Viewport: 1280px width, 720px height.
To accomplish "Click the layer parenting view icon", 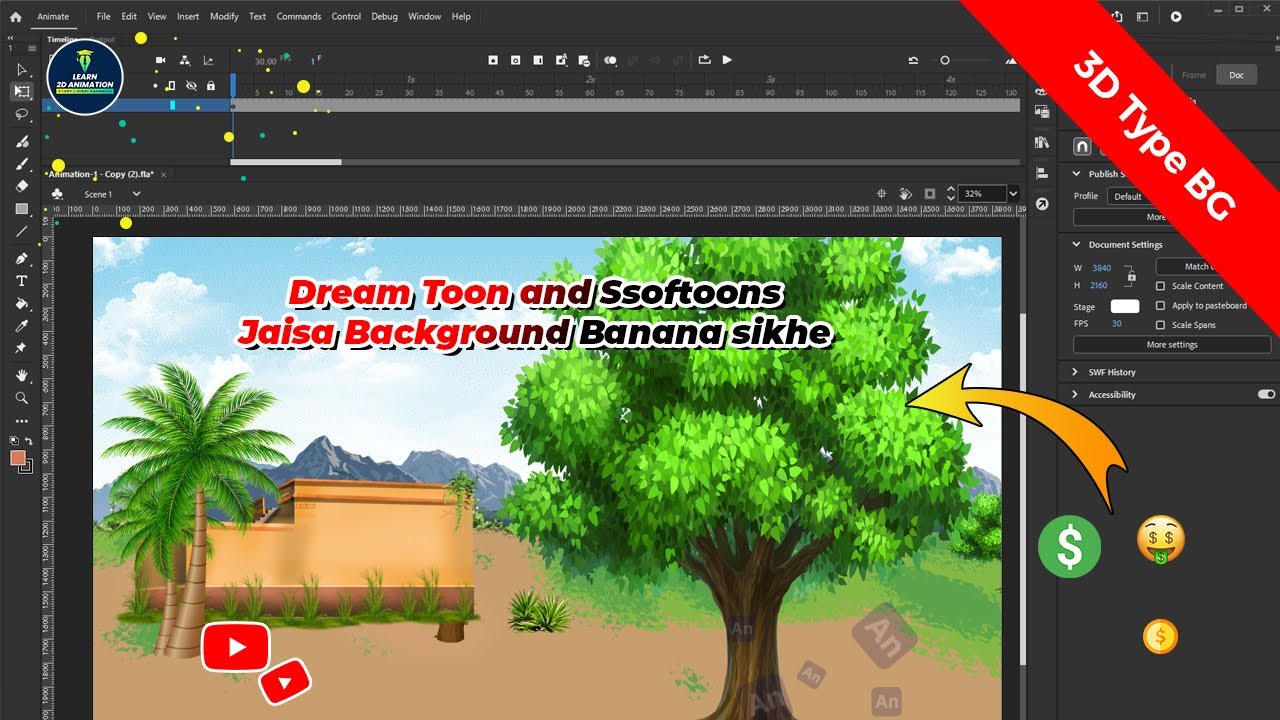I will (x=184, y=61).
